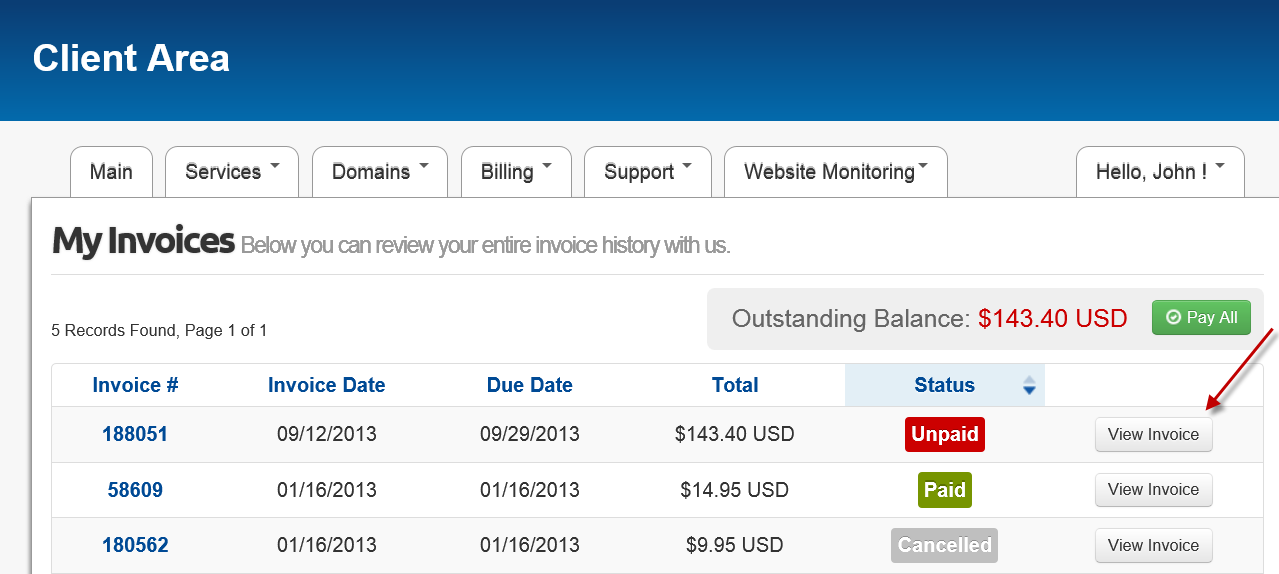The image size is (1279, 574).
Task: Click View Invoice for invoice 58609
Action: (1154, 490)
